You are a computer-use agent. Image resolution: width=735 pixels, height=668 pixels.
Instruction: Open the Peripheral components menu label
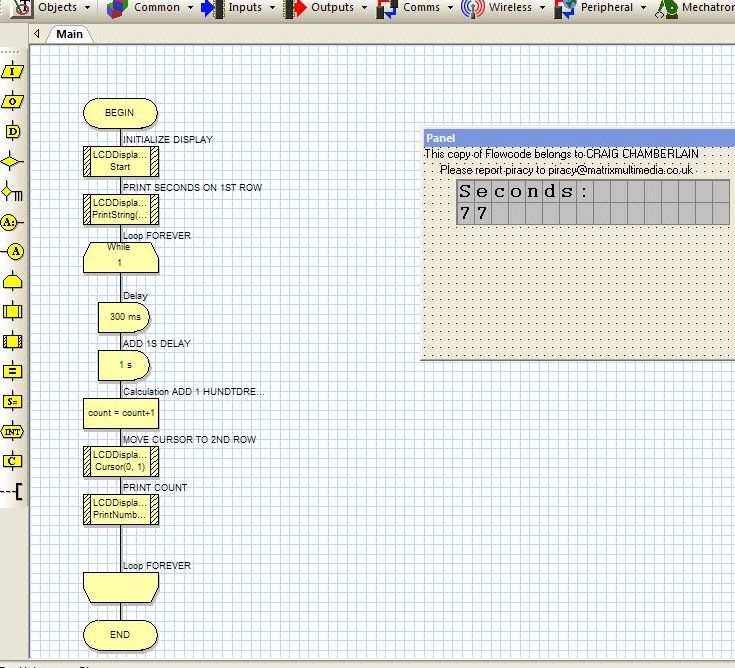point(607,7)
